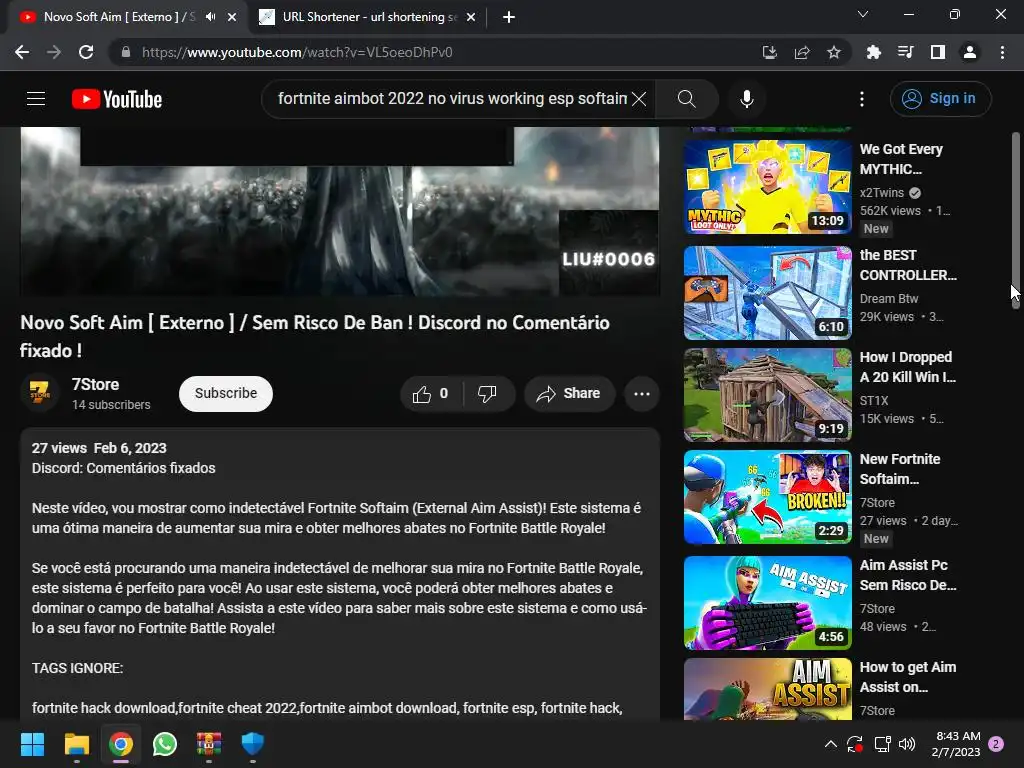The height and width of the screenshot is (768, 1024).
Task: Start voice search with the microphone icon
Action: 746,99
